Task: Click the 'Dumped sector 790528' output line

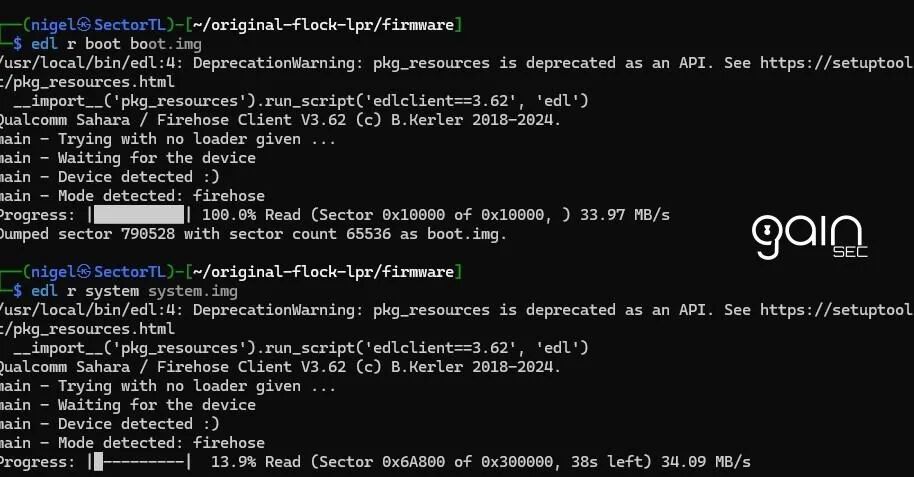Action: (x=253, y=234)
